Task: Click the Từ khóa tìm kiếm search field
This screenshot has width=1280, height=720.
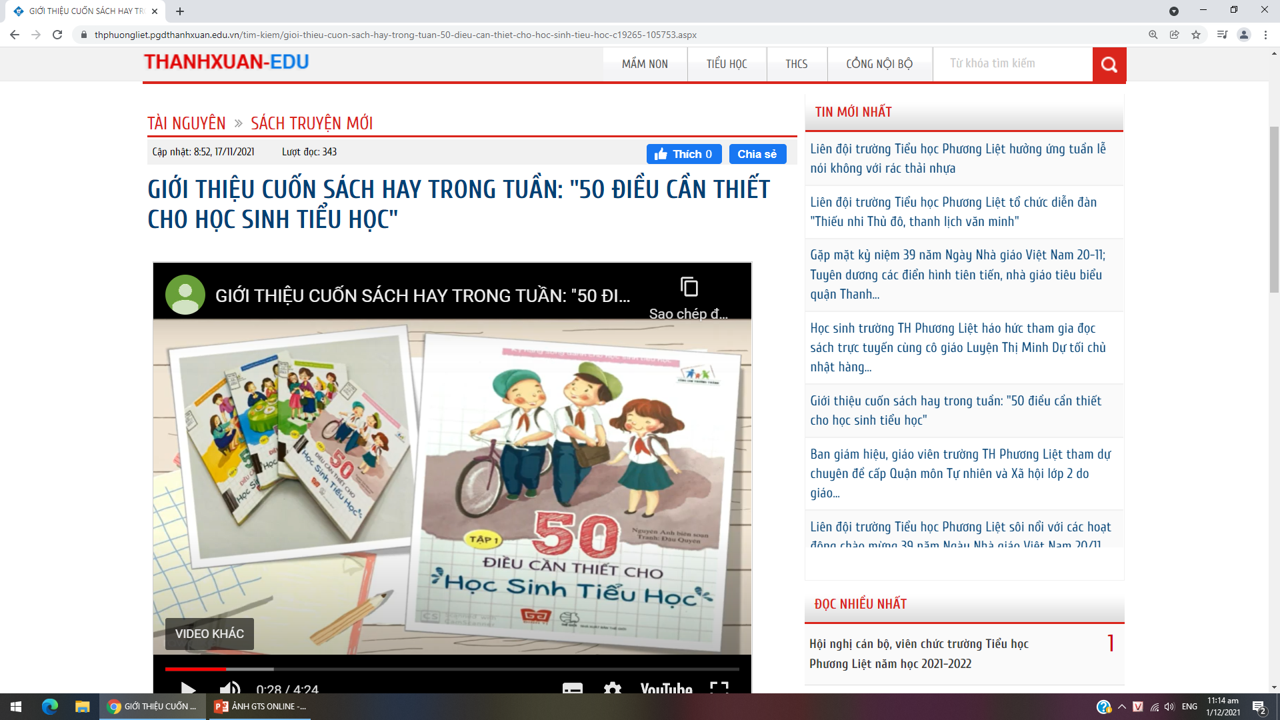Action: (x=1013, y=64)
